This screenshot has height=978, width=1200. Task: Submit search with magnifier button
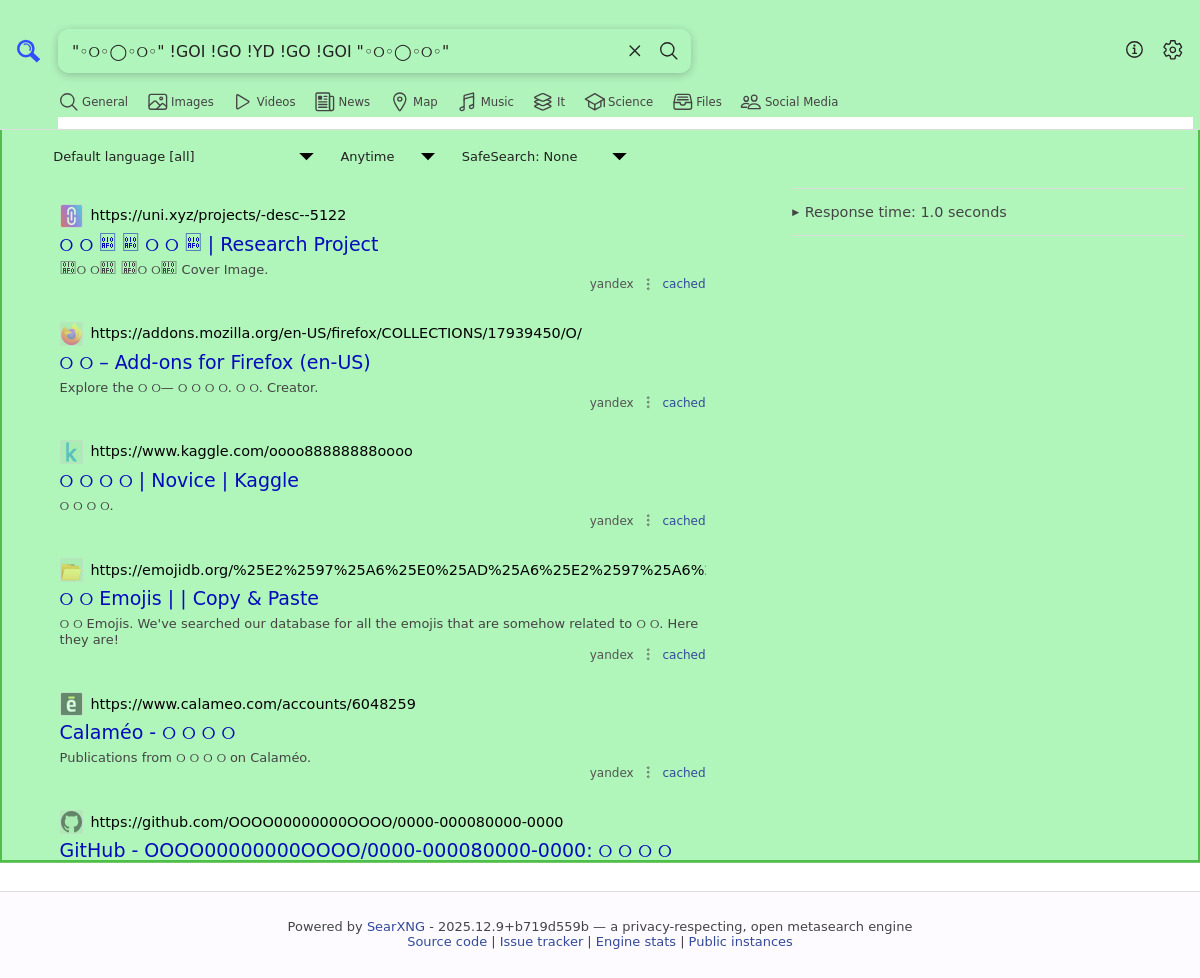click(669, 51)
